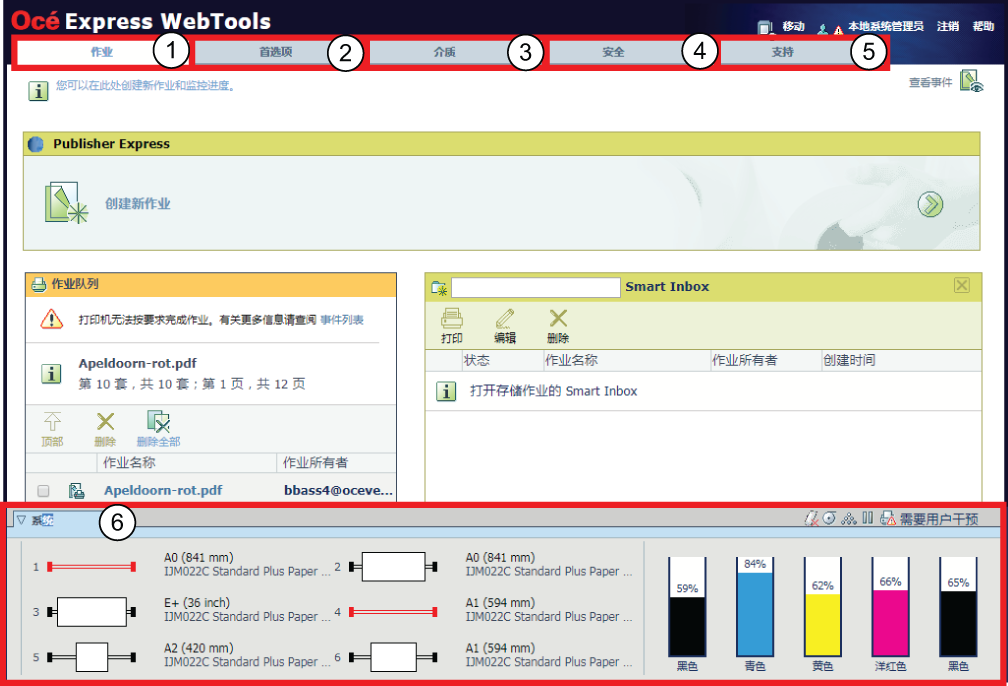Click the 84% 青色 ink level bar

pos(755,607)
